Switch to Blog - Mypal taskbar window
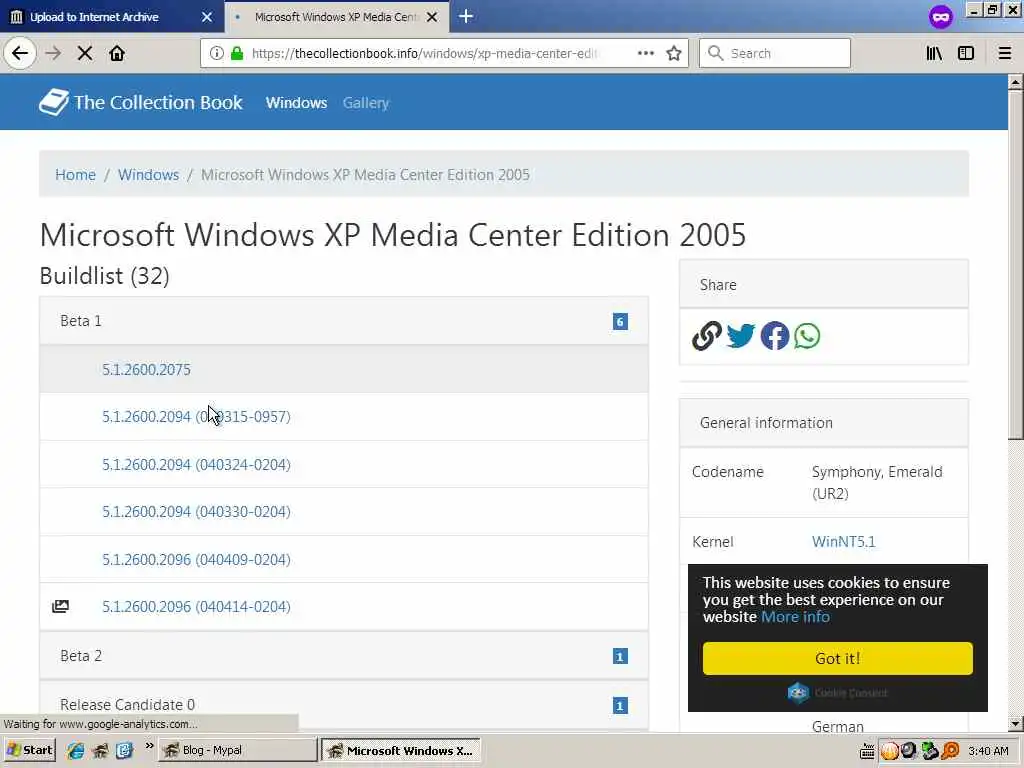 pyautogui.click(x=238, y=750)
